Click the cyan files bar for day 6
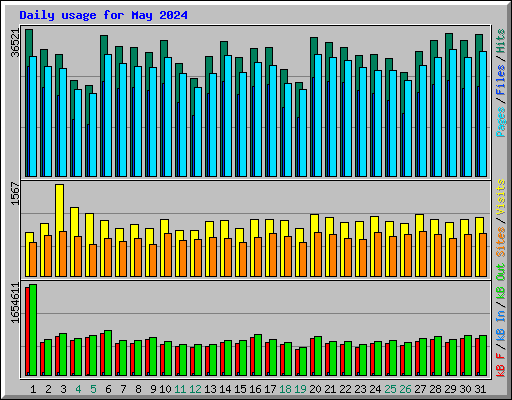This screenshot has height=400, width=512. pyautogui.click(x=108, y=115)
